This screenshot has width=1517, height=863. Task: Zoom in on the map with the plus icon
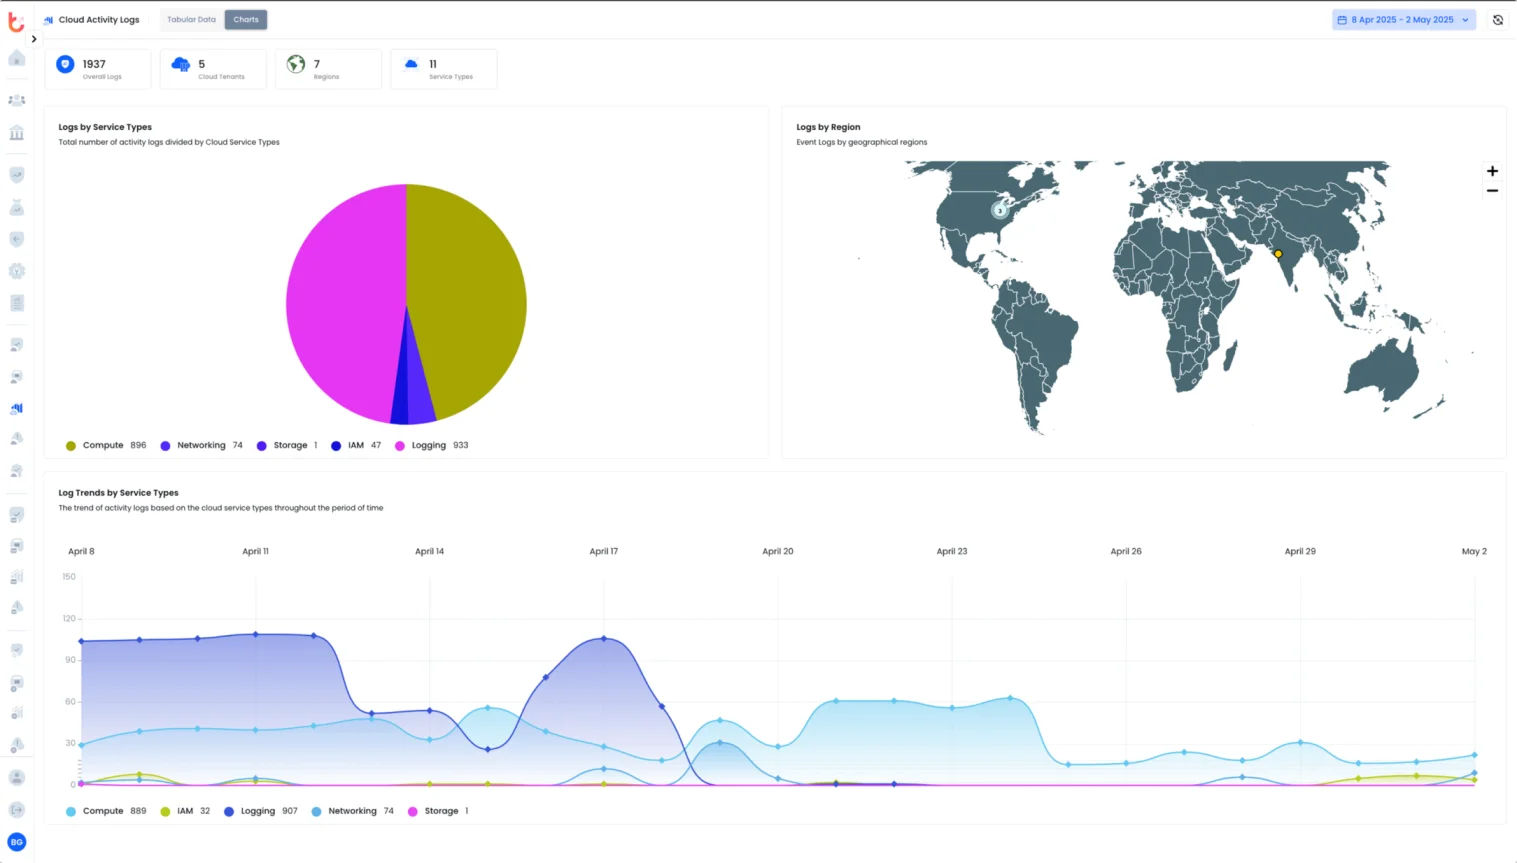[x=1491, y=170]
